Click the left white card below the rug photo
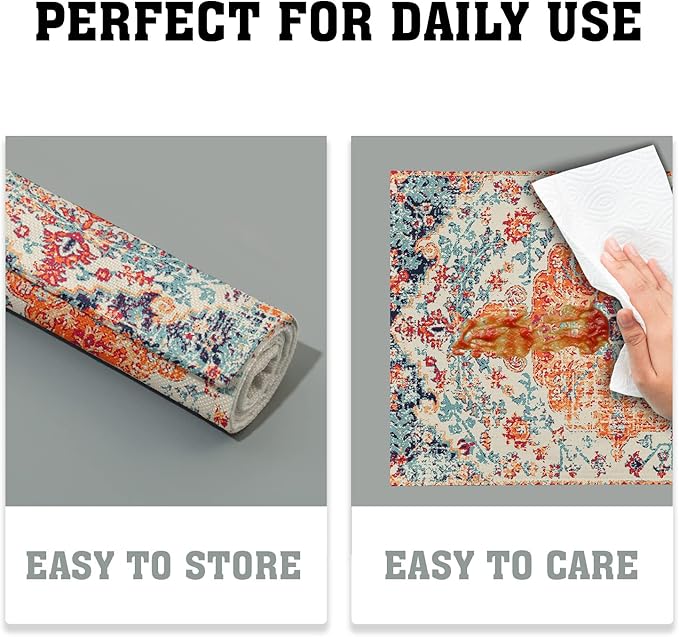 pos(166,565)
